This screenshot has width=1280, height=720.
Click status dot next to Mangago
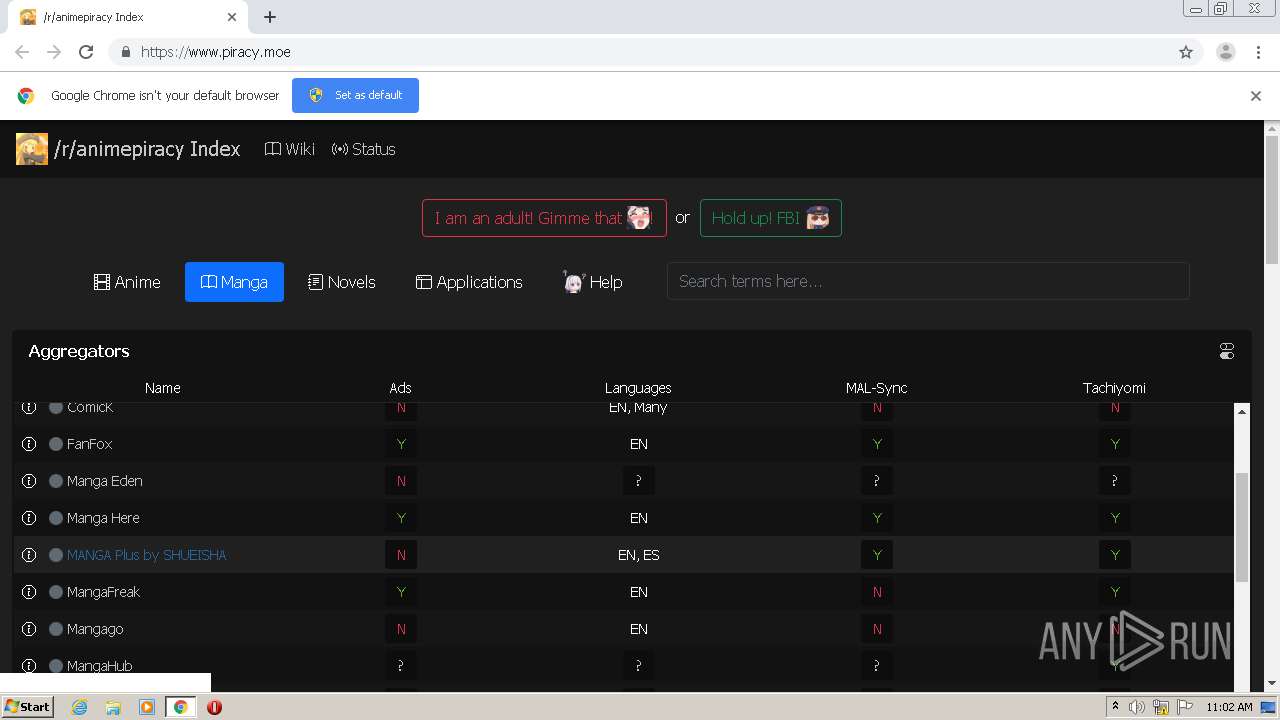[x=56, y=629]
